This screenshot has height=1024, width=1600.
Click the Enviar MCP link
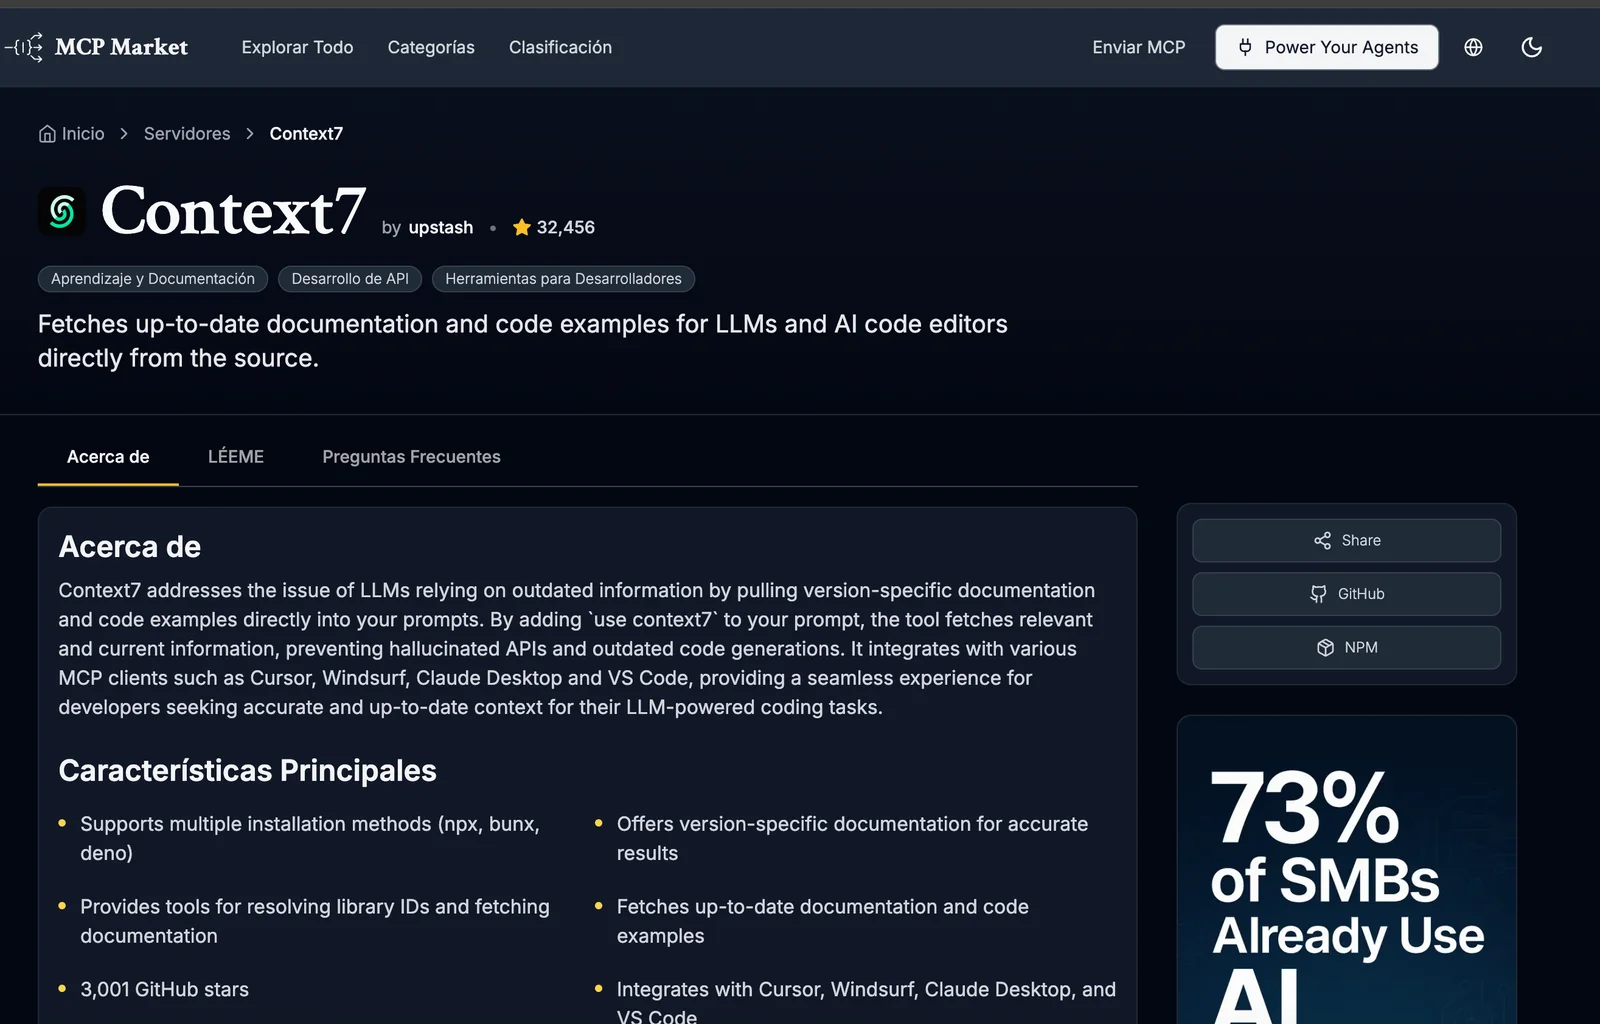point(1138,47)
